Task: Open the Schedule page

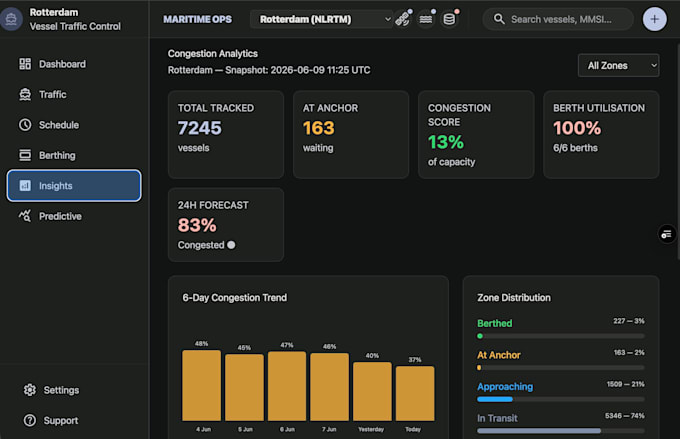Action: 74,125
